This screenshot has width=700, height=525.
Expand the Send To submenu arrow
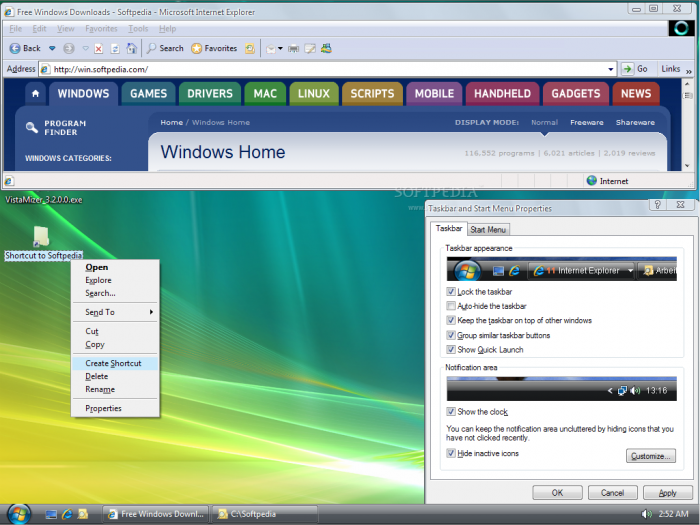pyautogui.click(x=151, y=312)
